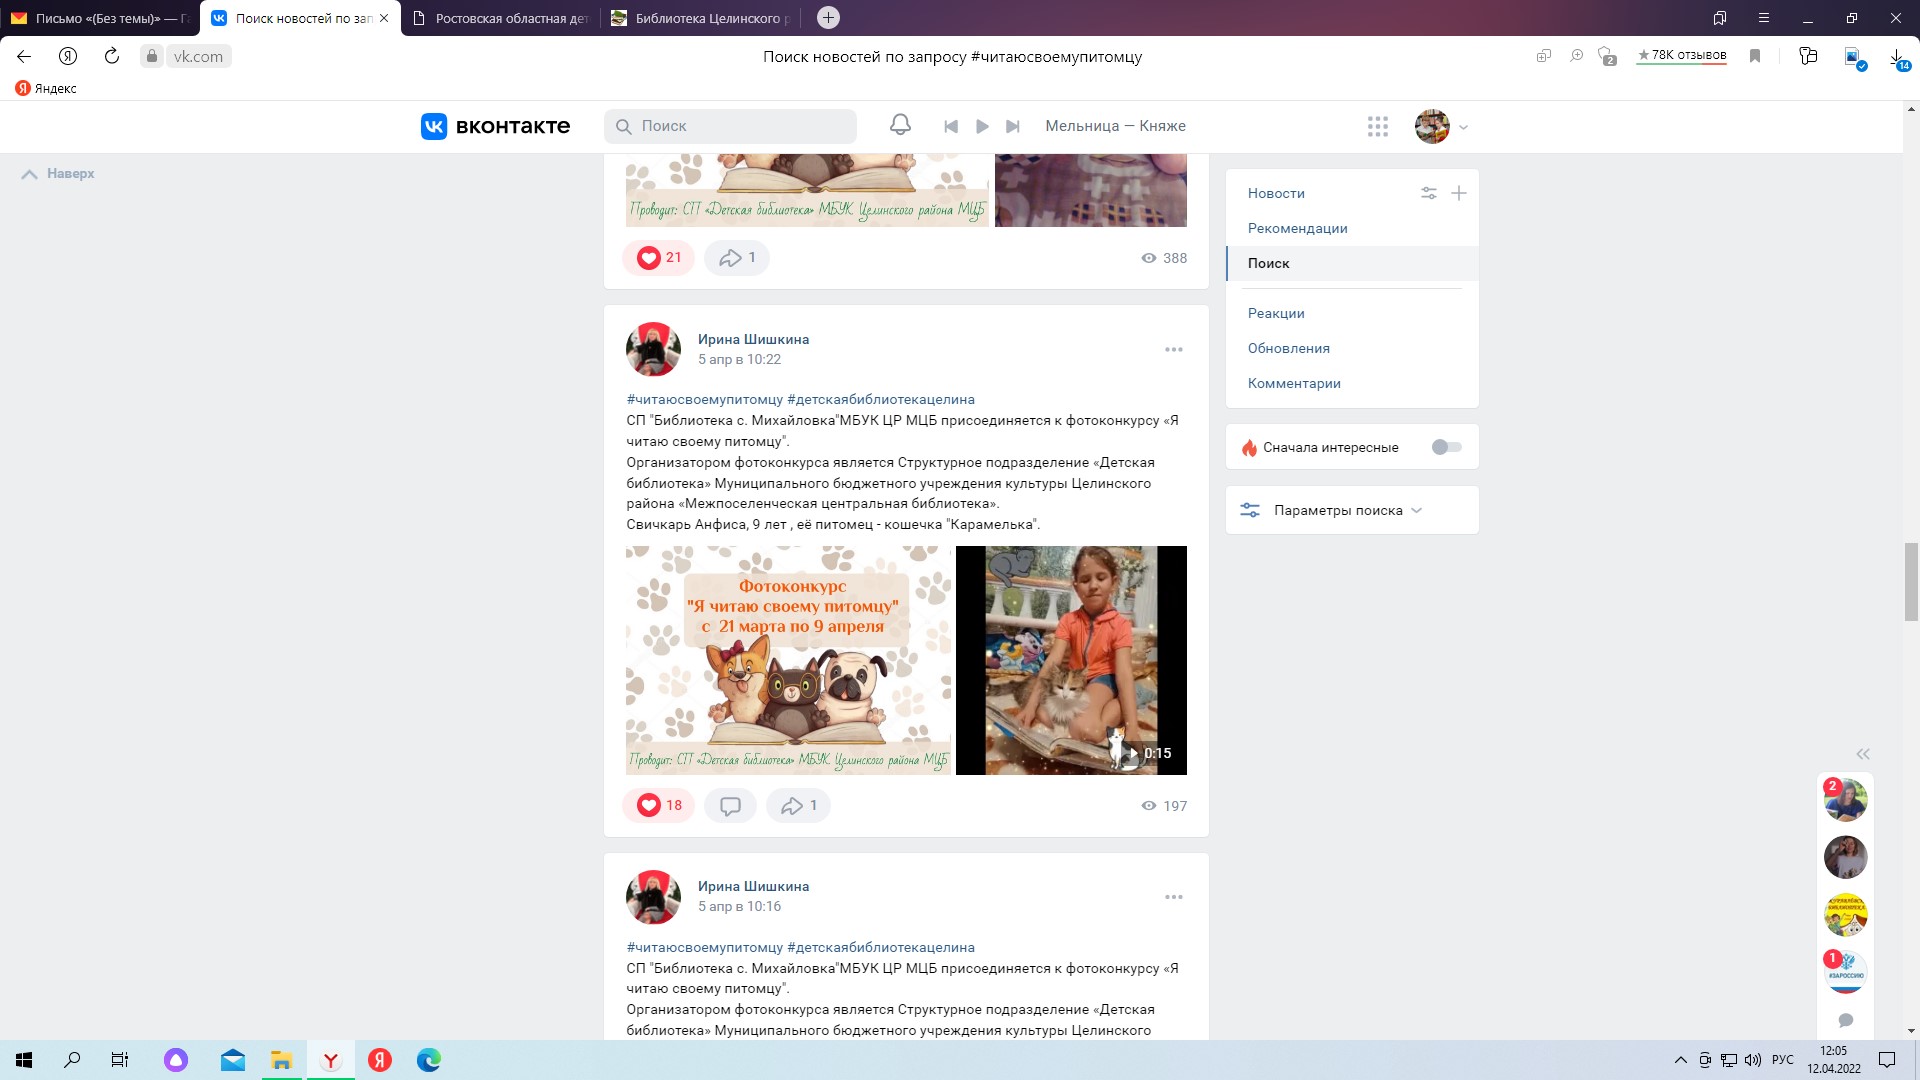The image size is (1920, 1080).
Task: Share the post with 388 views
Action: tap(737, 257)
